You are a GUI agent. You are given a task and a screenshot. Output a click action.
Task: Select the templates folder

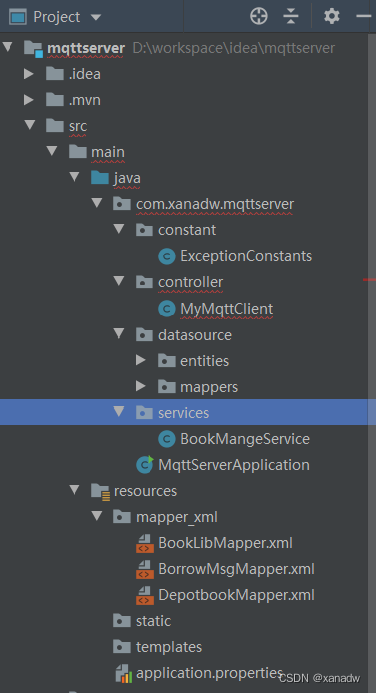pos(169,647)
